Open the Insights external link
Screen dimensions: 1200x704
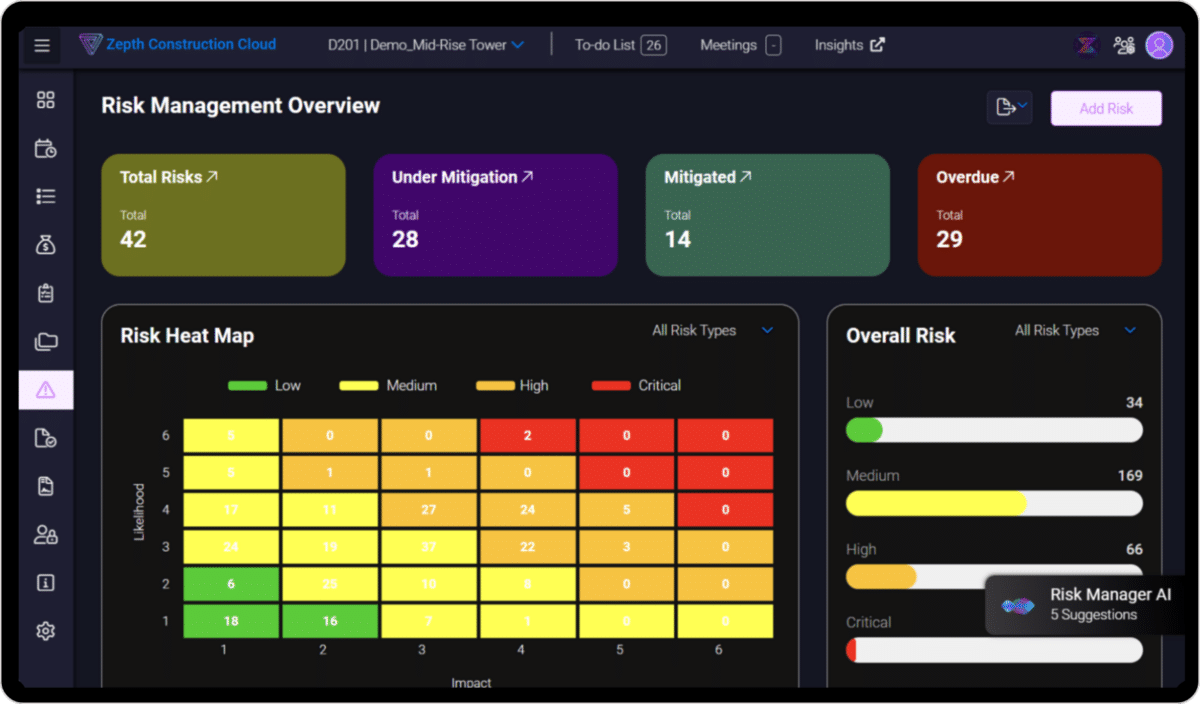[849, 45]
